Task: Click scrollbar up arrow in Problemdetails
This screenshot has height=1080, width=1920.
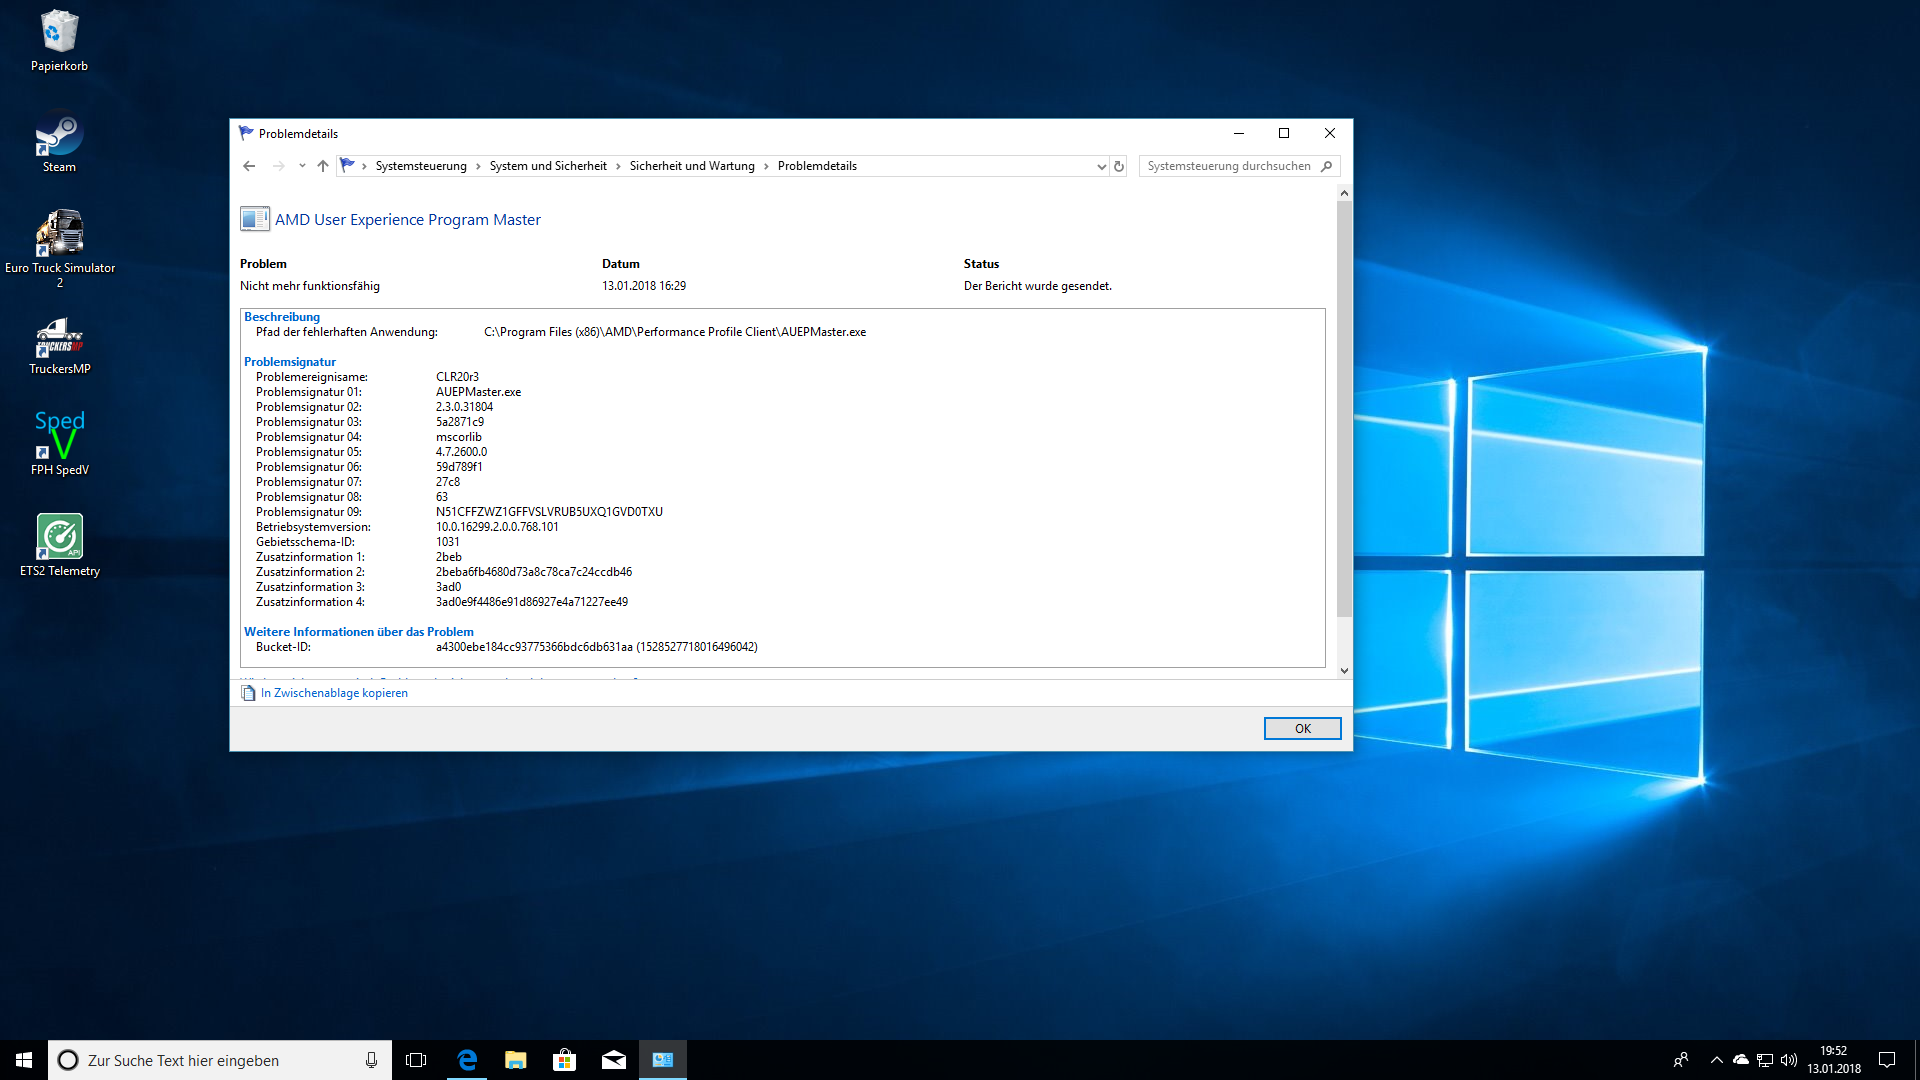Action: 1344,193
